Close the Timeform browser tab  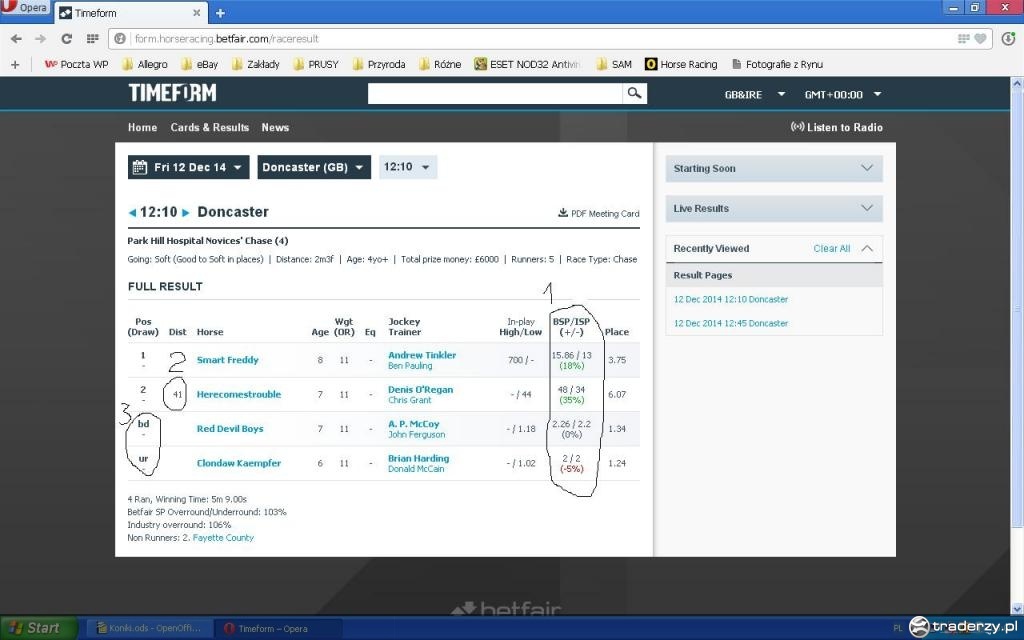[197, 13]
